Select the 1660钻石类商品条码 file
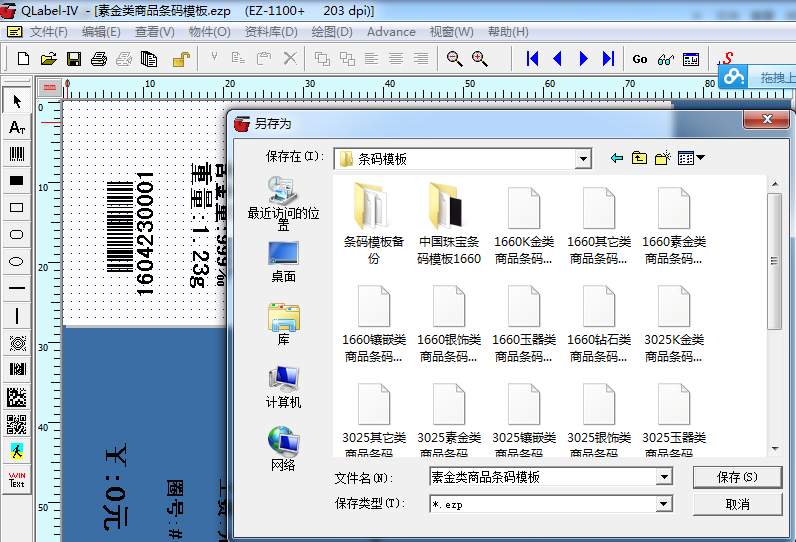 click(x=599, y=324)
